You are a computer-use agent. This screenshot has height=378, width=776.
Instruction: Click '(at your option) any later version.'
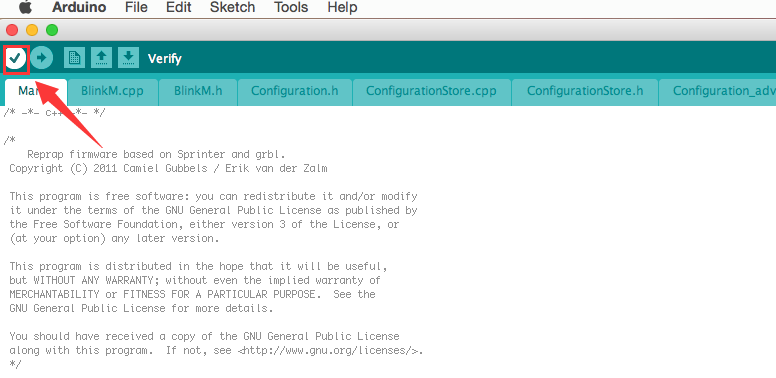pyautogui.click(x=114, y=238)
